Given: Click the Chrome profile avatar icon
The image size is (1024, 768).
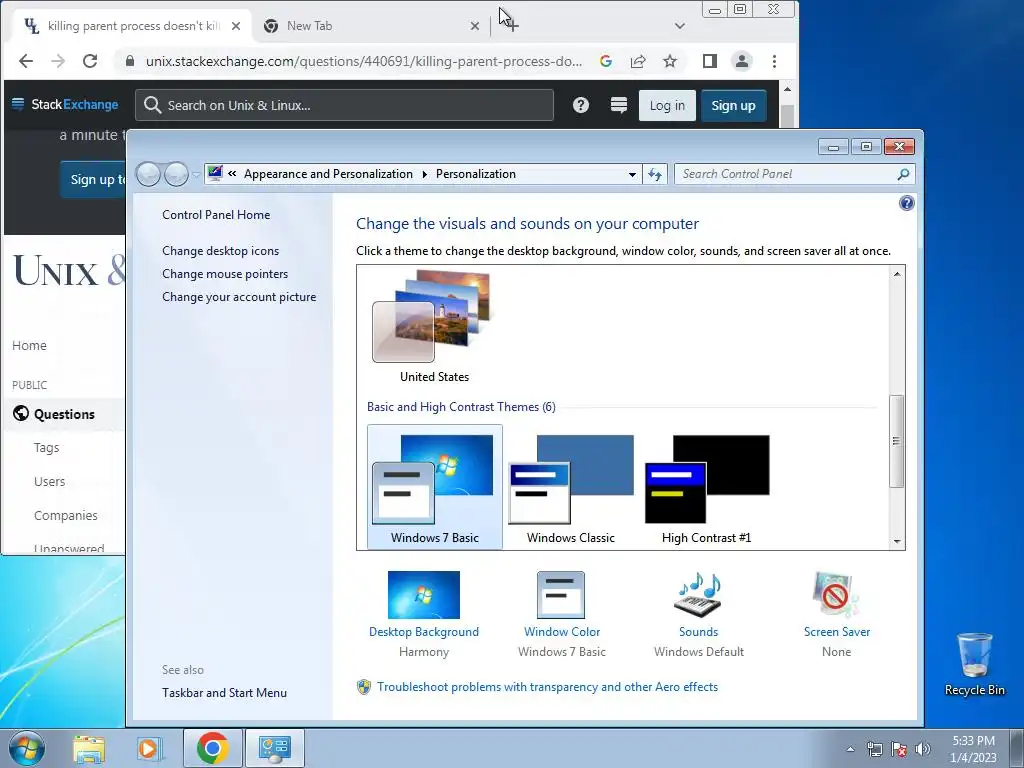Looking at the screenshot, I should pyautogui.click(x=742, y=61).
